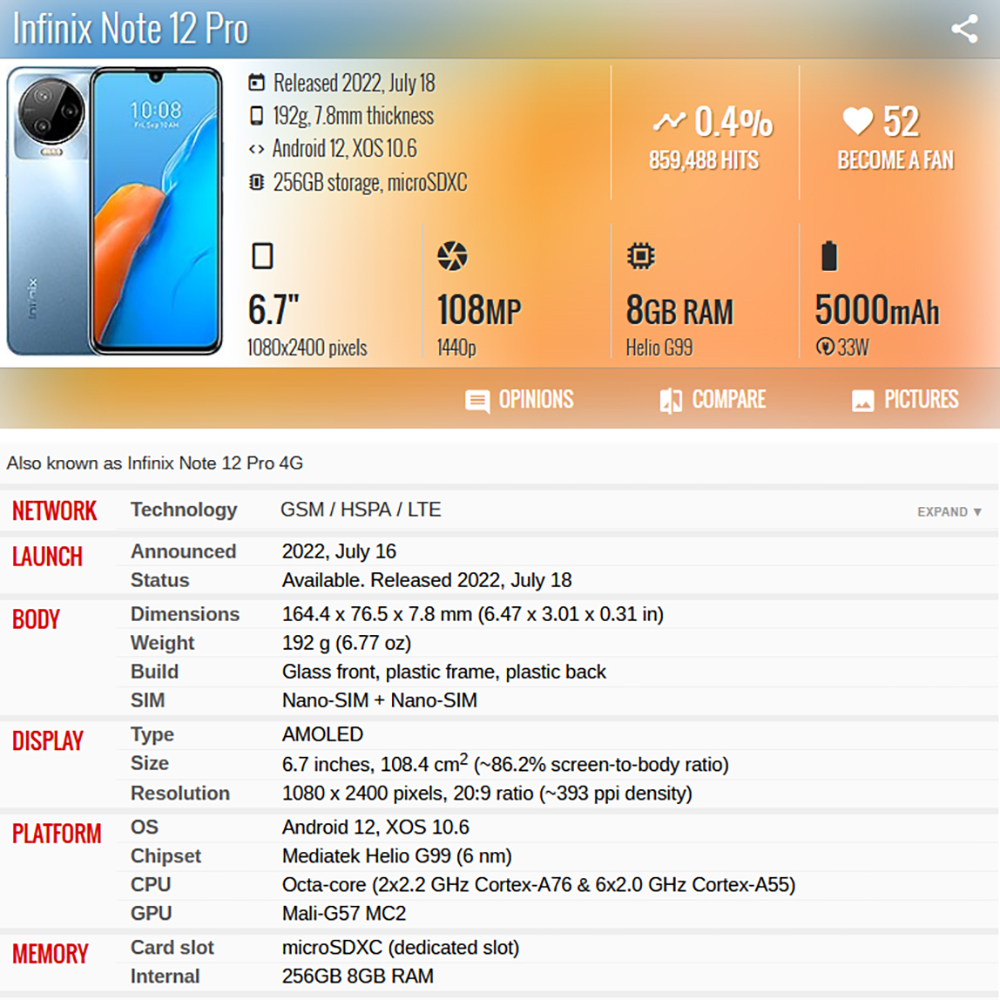Click 'Glass front, plastic frame, plastic back'
Screen dimensions: 1000x1000
(x=445, y=672)
